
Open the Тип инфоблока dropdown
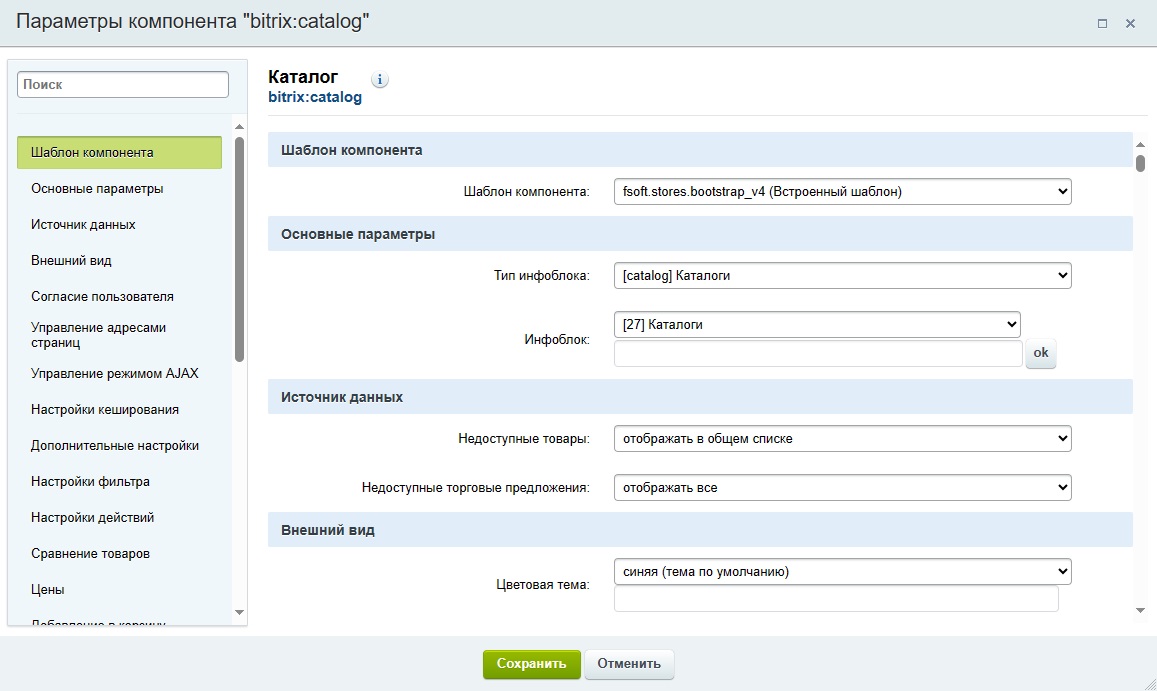841,275
